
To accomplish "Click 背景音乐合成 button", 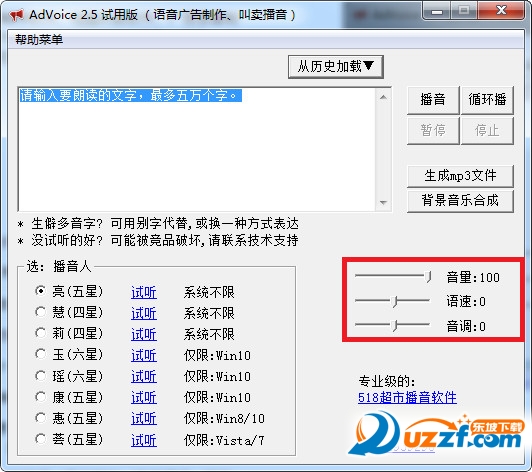I will click(460, 201).
